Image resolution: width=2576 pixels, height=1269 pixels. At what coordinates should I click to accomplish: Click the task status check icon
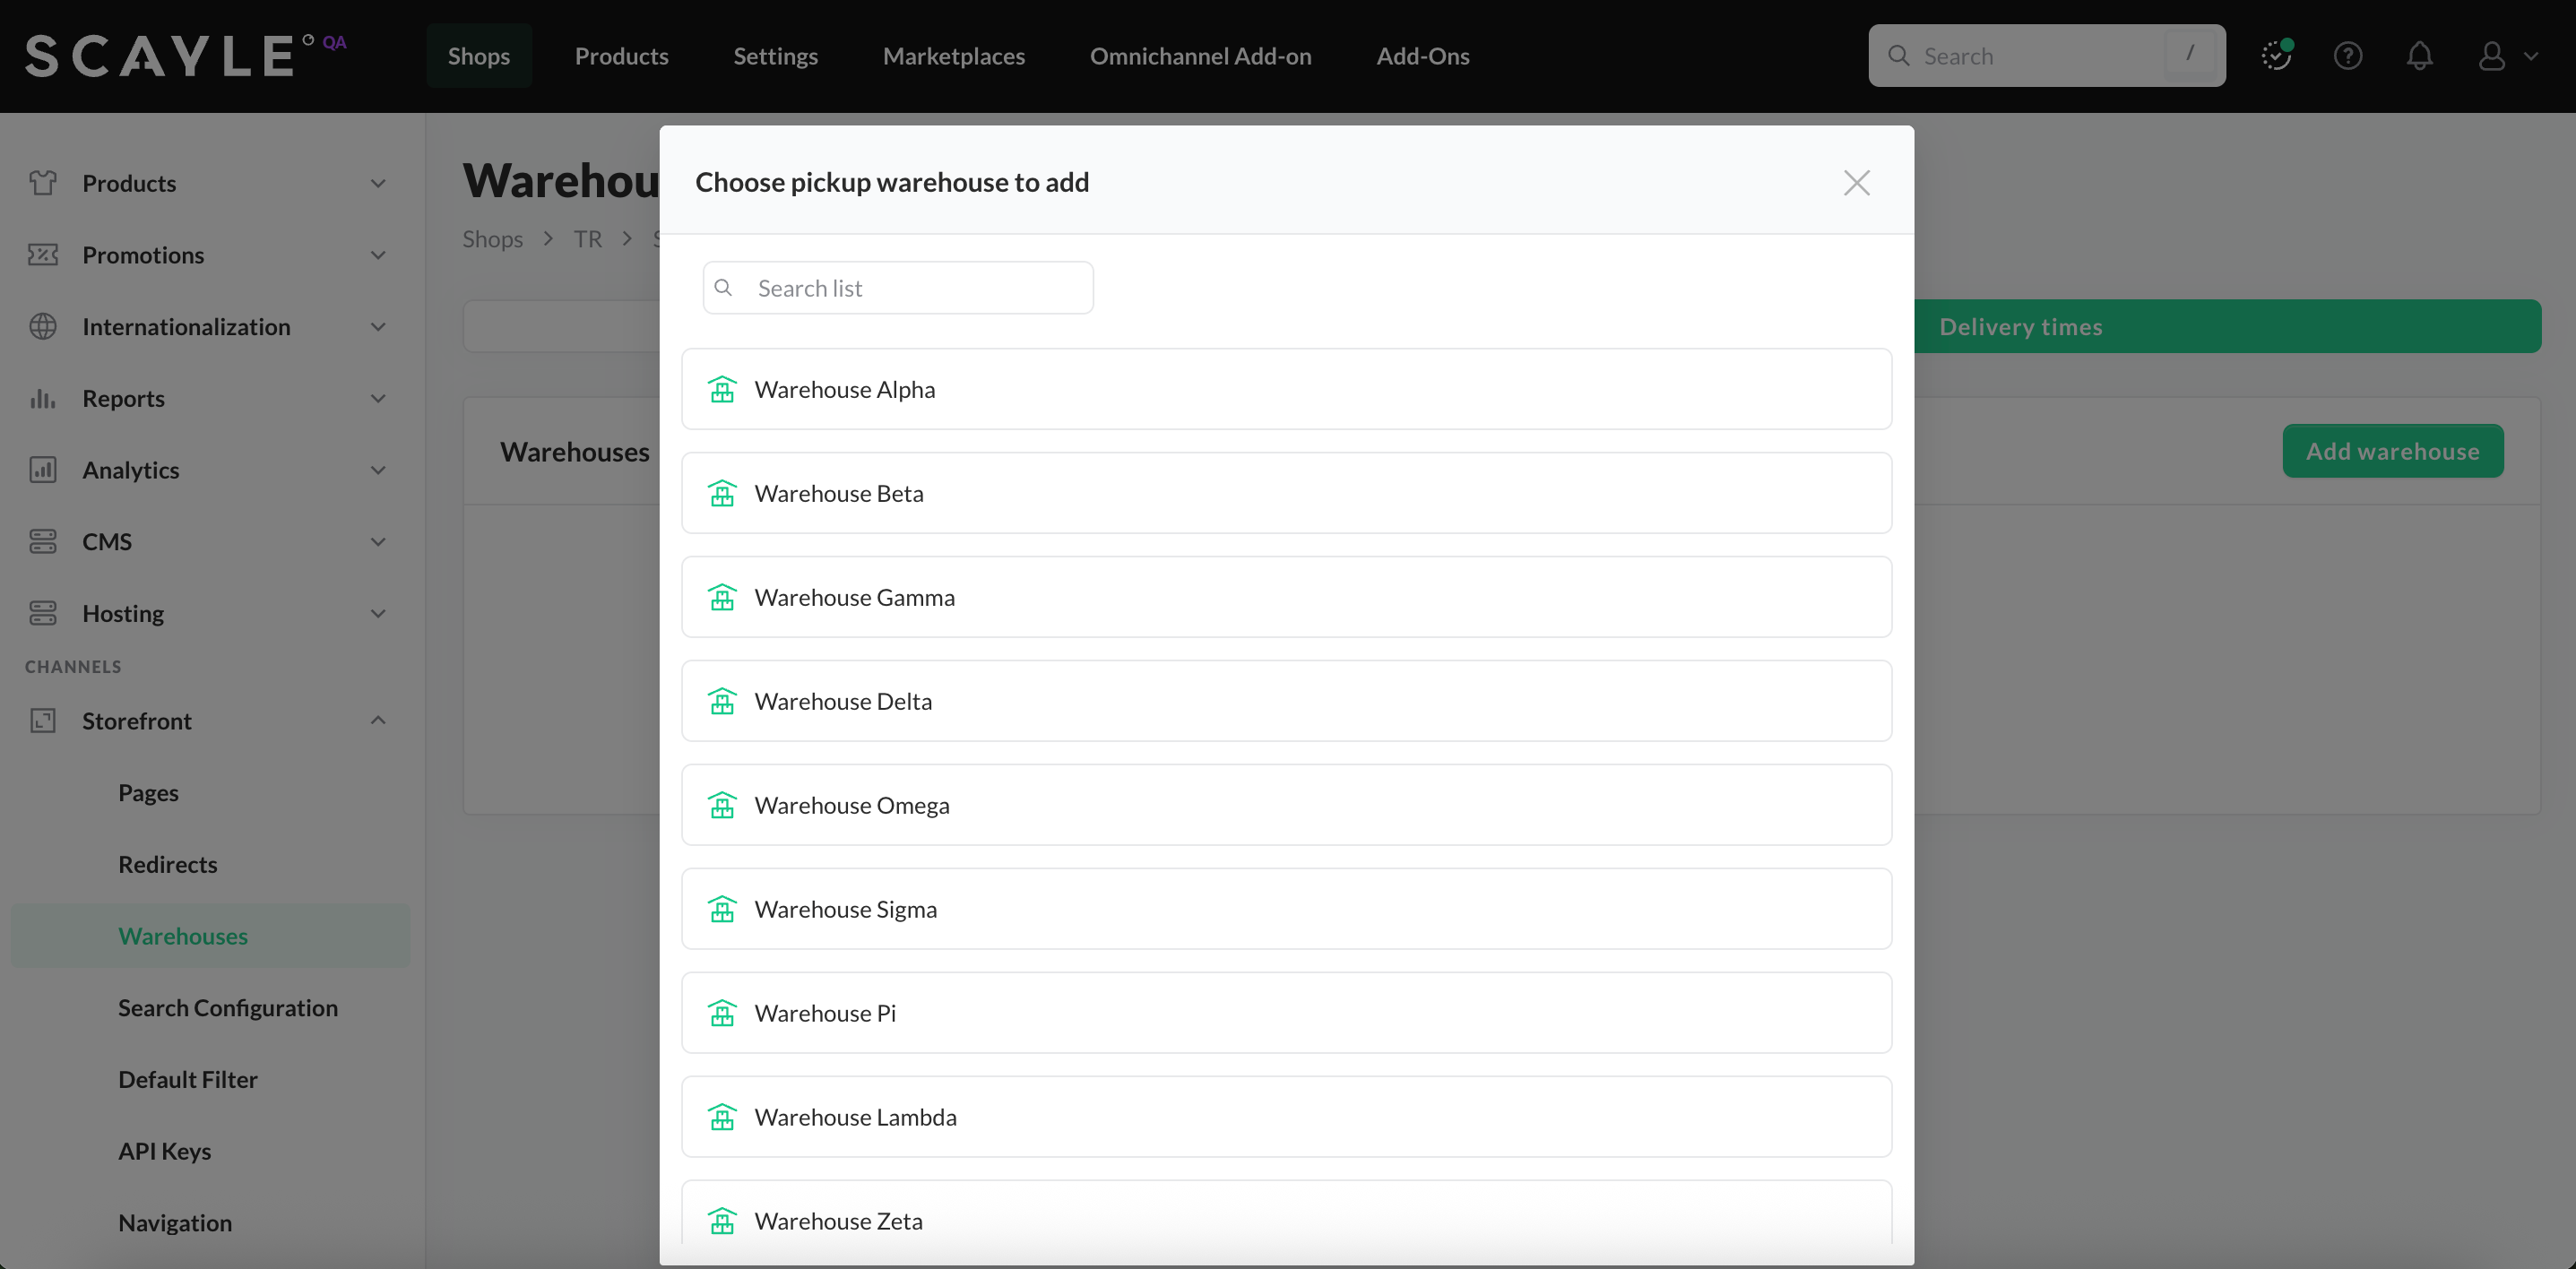coord(2276,56)
